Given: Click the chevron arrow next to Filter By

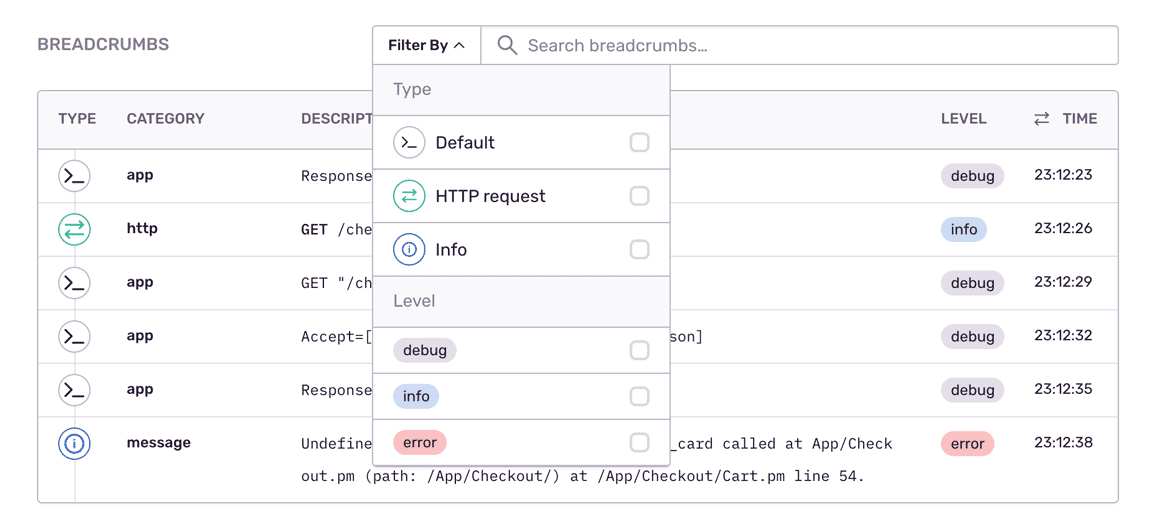Looking at the screenshot, I should tap(459, 46).
